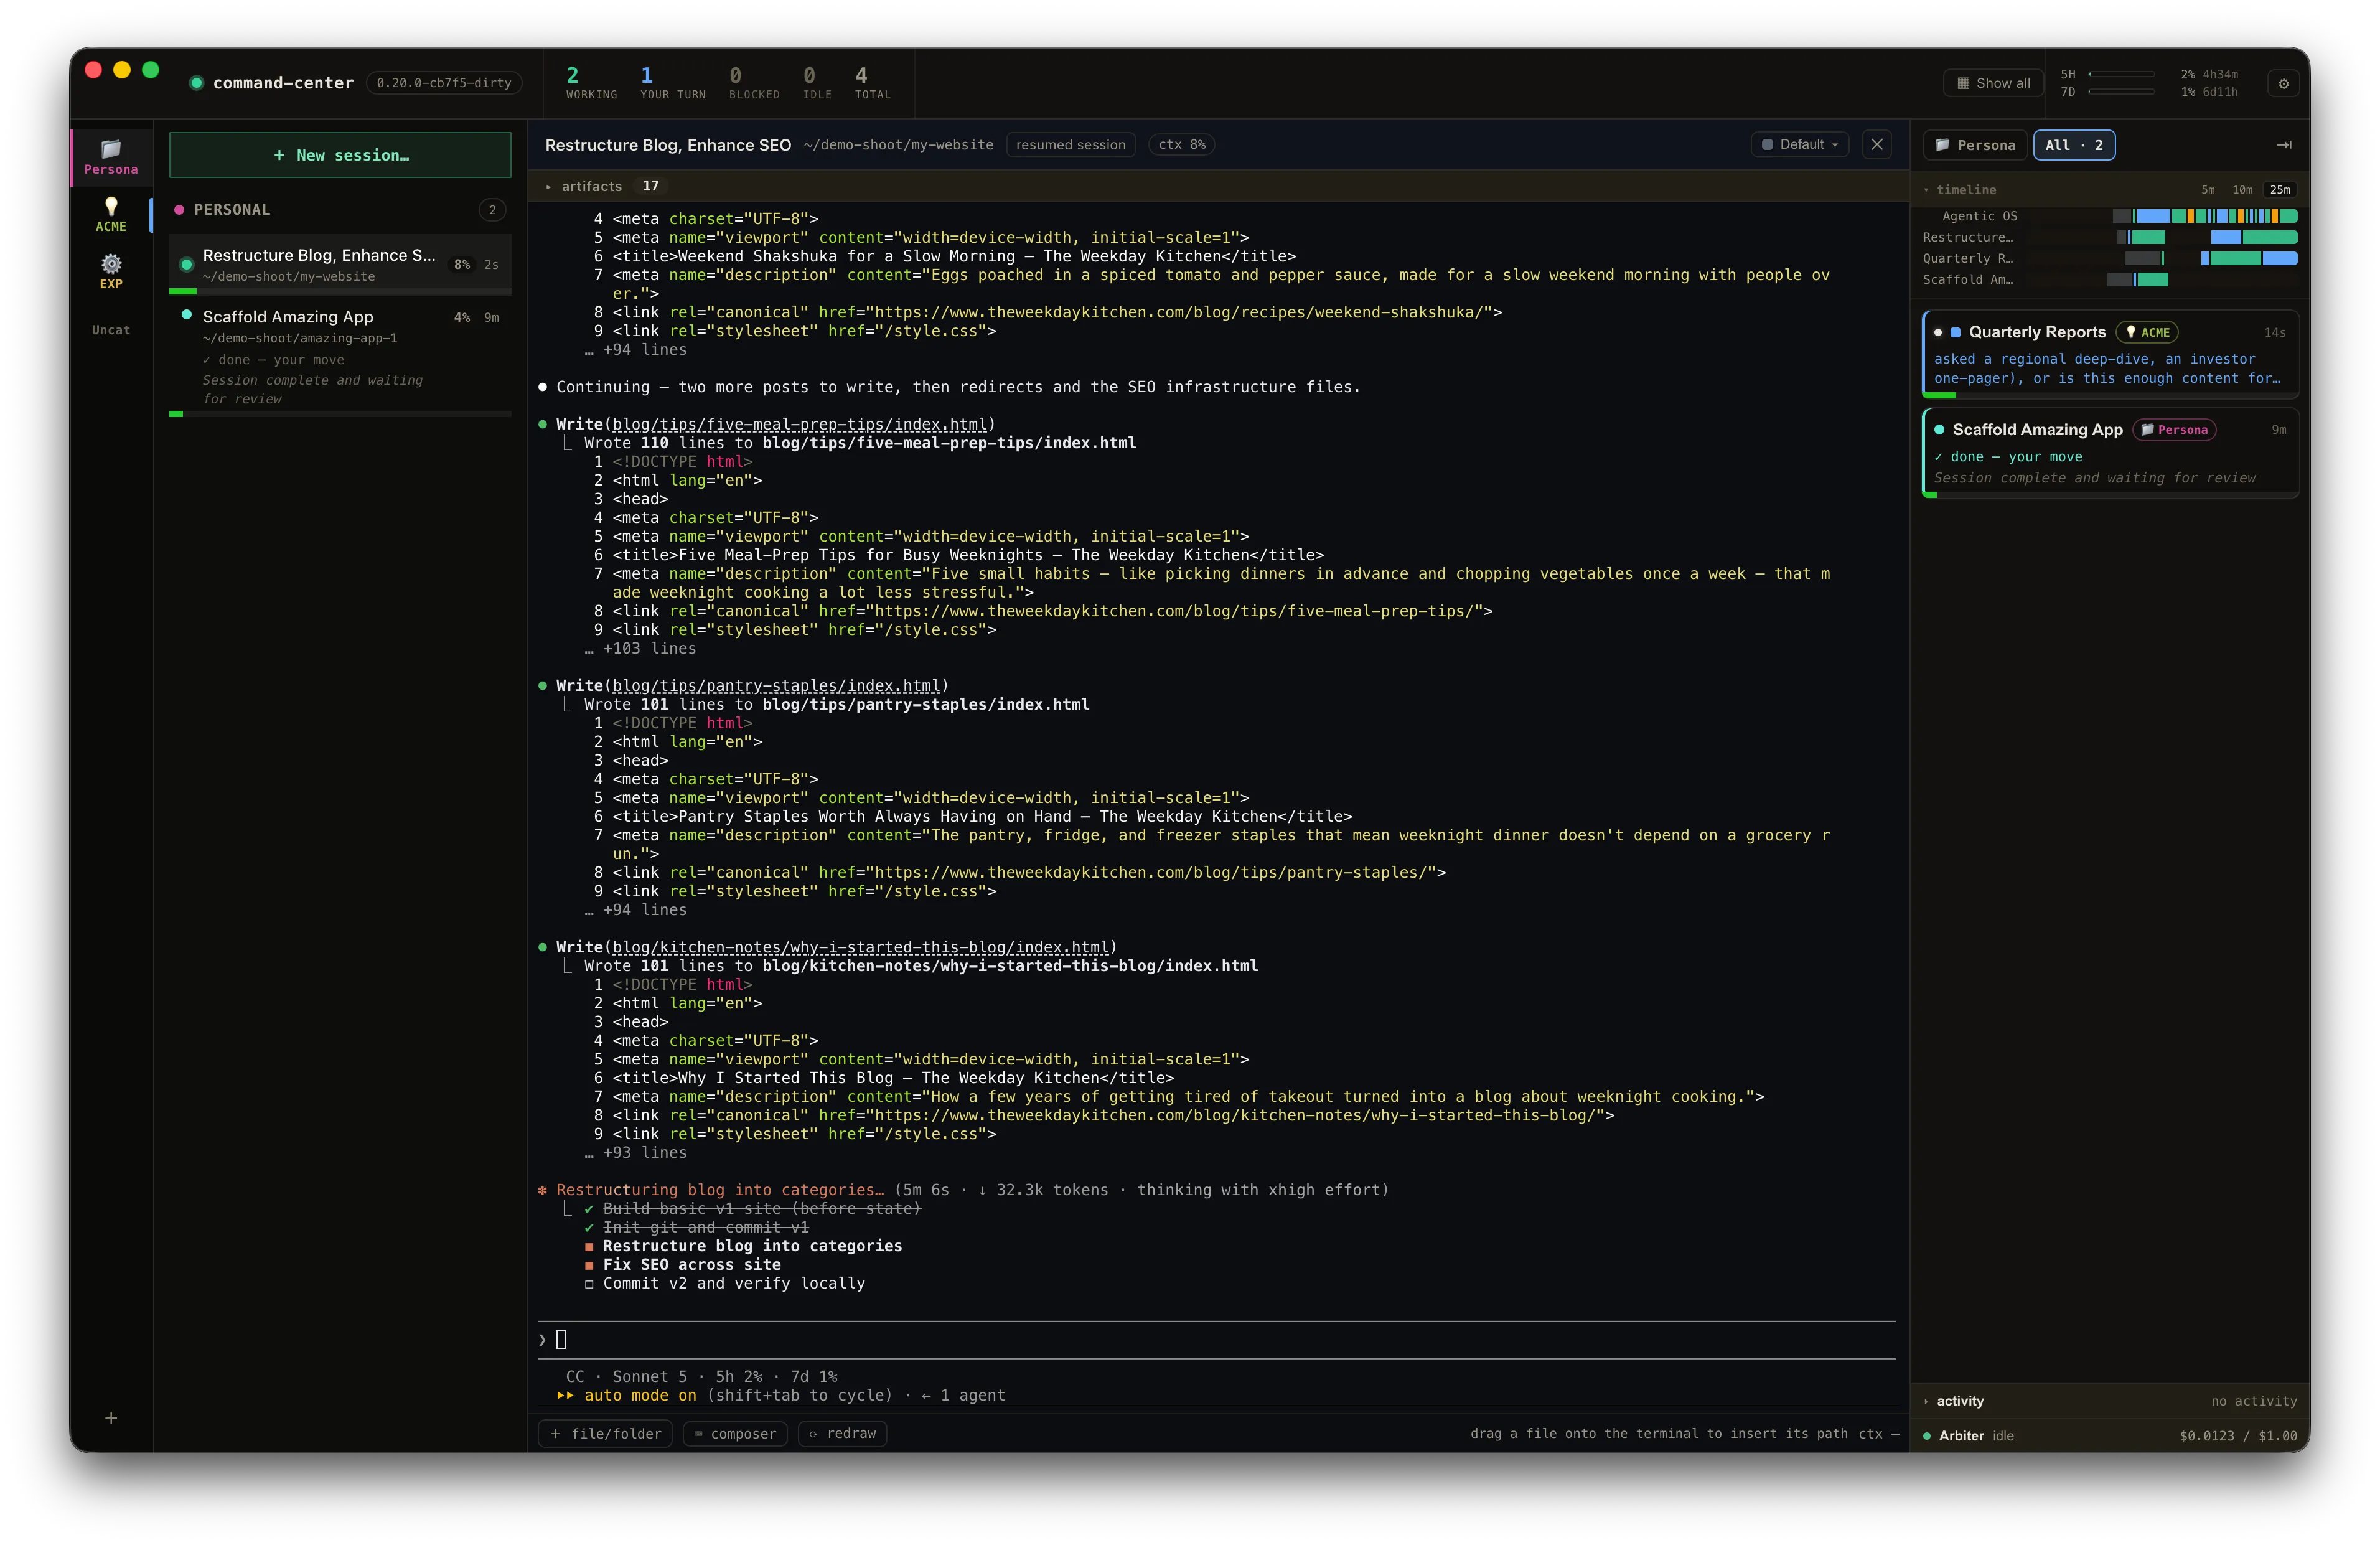Click the Init git and commit v1 todo
Image resolution: width=2380 pixels, height=1545 pixels.
coord(705,1228)
